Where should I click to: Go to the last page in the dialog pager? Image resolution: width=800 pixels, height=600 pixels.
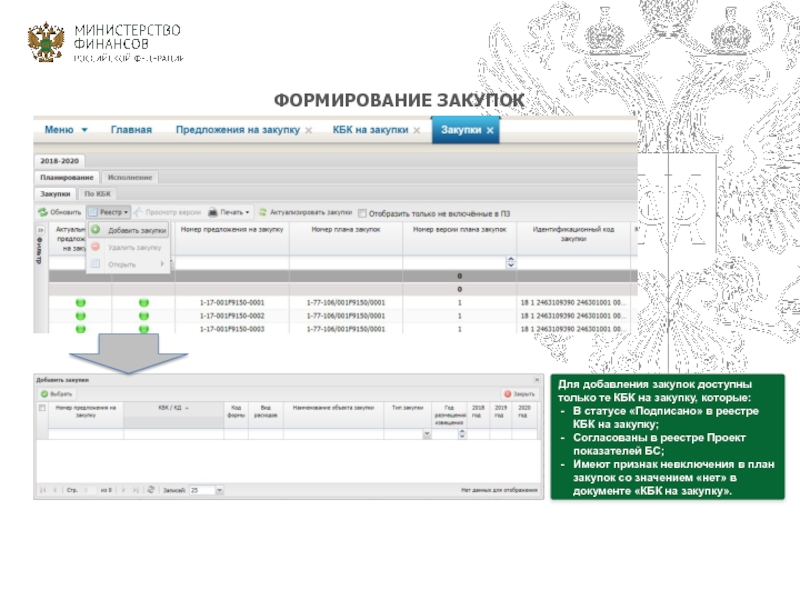(x=136, y=490)
